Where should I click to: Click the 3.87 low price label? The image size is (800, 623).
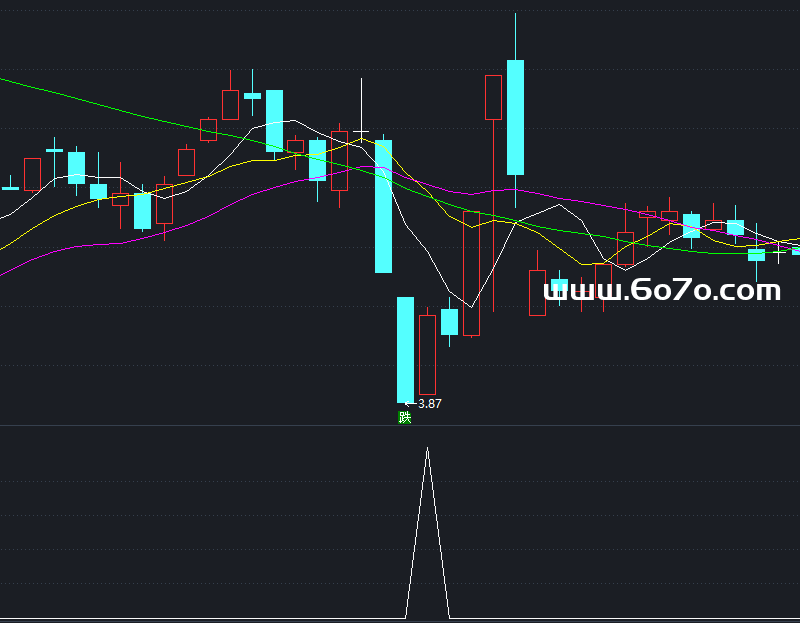pyautogui.click(x=429, y=404)
